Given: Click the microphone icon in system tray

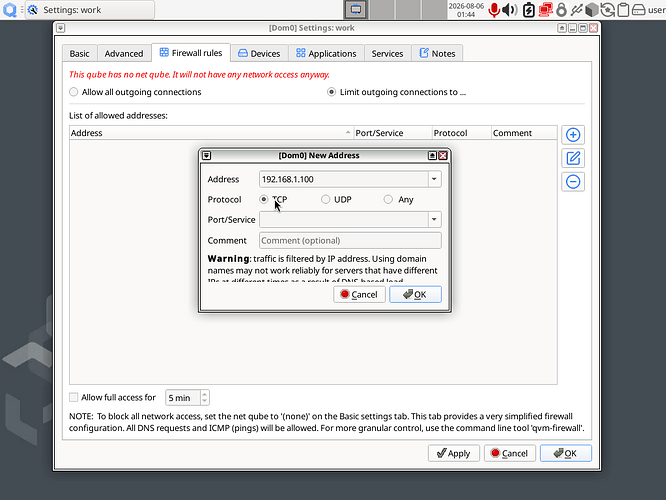Looking at the screenshot, I should [x=494, y=10].
